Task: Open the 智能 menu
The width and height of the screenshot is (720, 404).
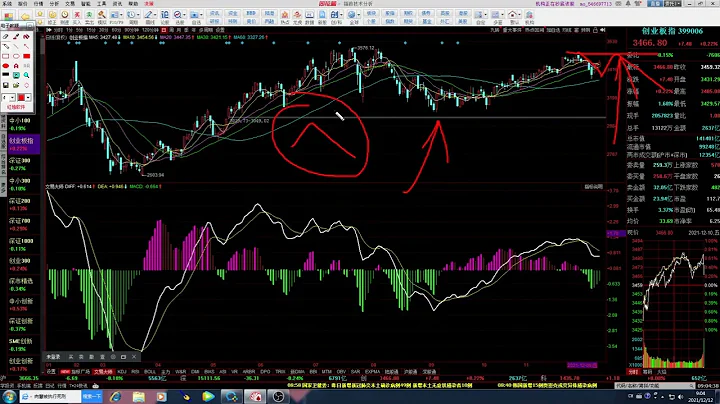Action: point(86,4)
